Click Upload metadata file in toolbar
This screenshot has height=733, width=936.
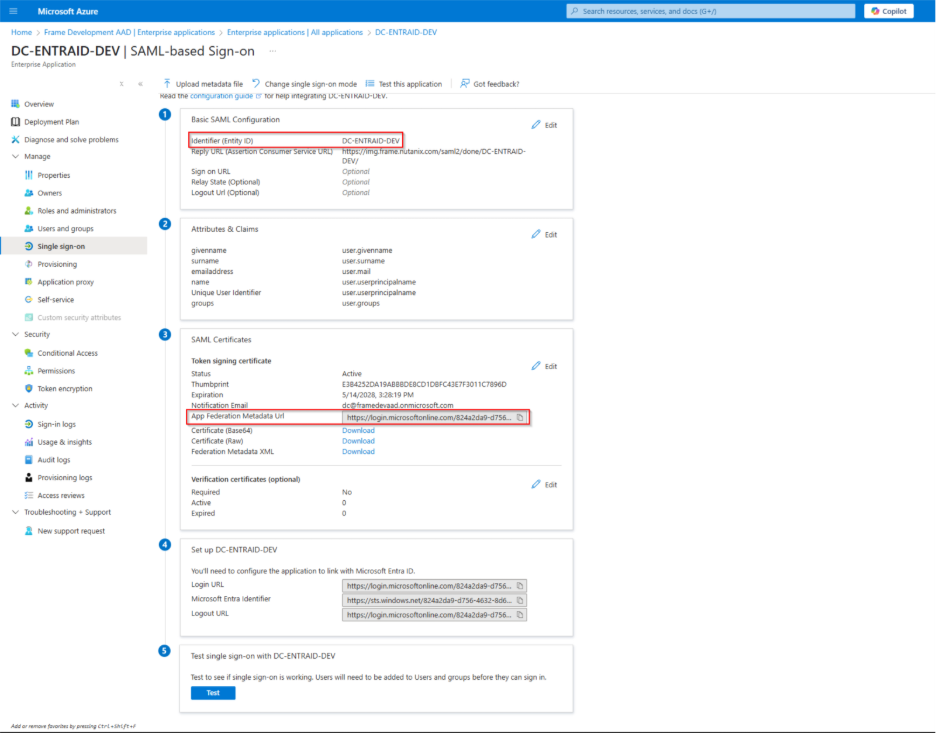coord(203,84)
